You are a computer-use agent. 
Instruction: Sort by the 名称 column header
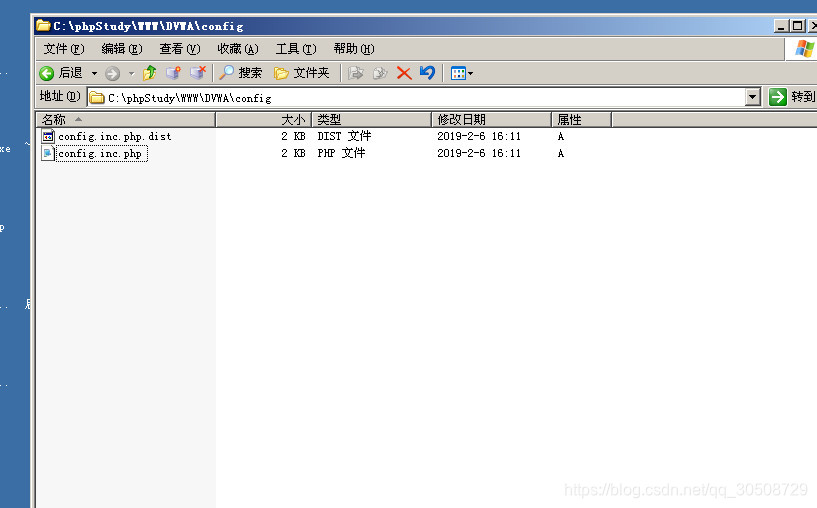126,120
